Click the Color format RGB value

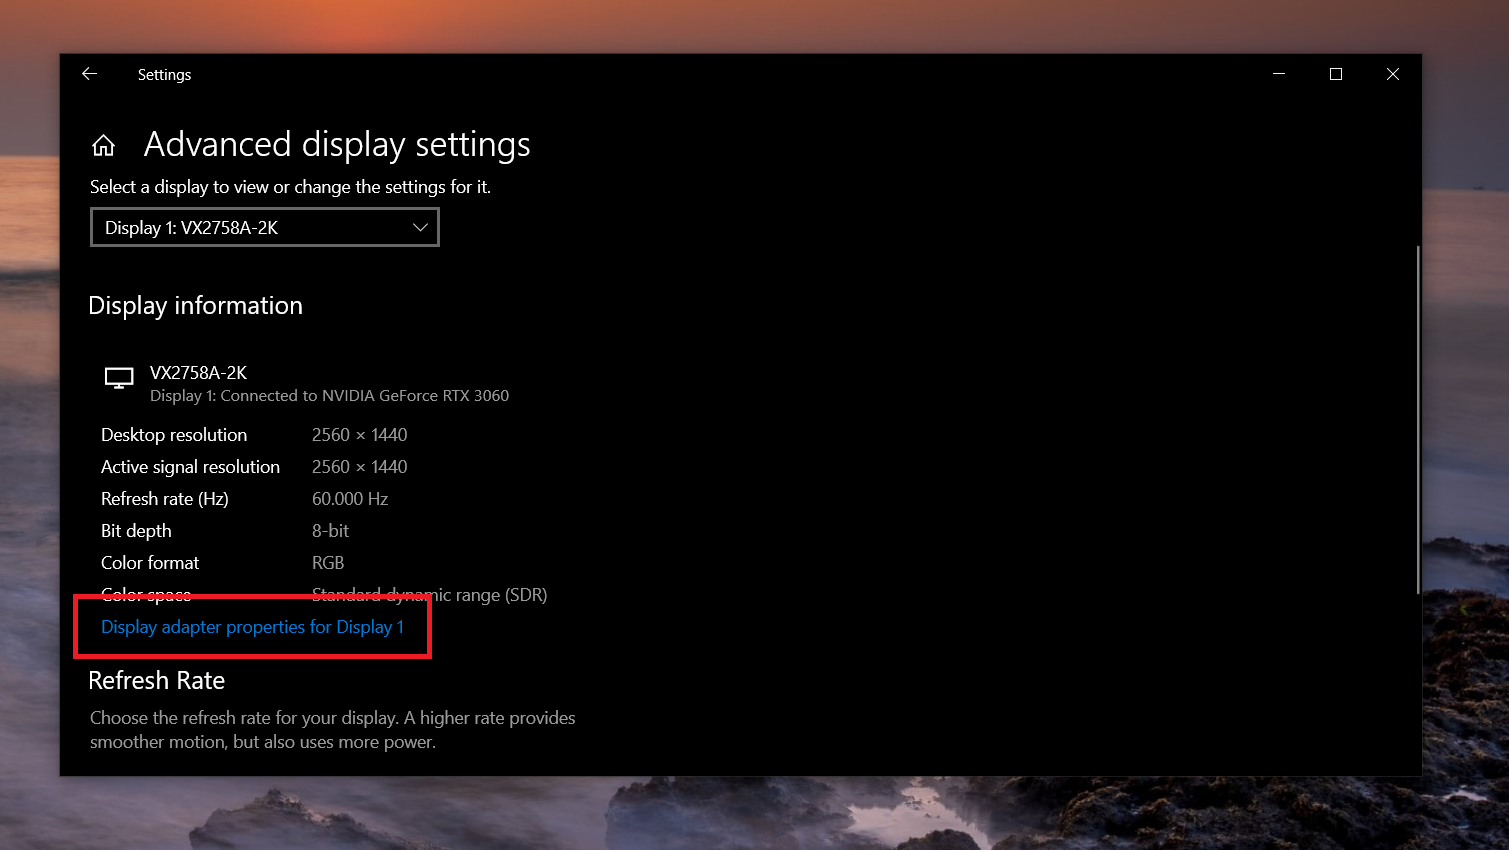328,562
